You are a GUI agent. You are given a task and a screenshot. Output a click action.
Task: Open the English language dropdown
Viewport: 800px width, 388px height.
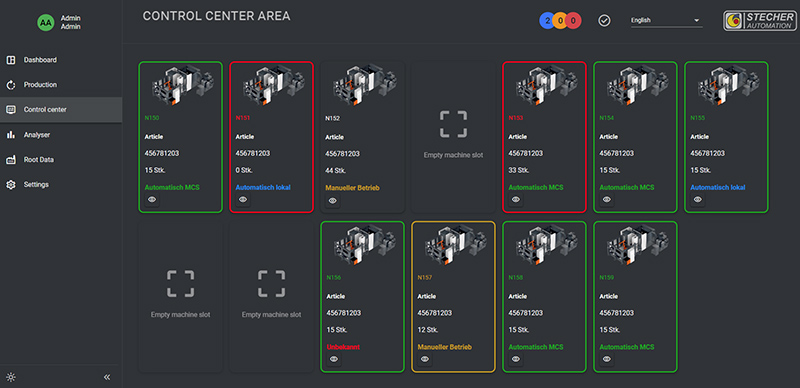pyautogui.click(x=666, y=21)
